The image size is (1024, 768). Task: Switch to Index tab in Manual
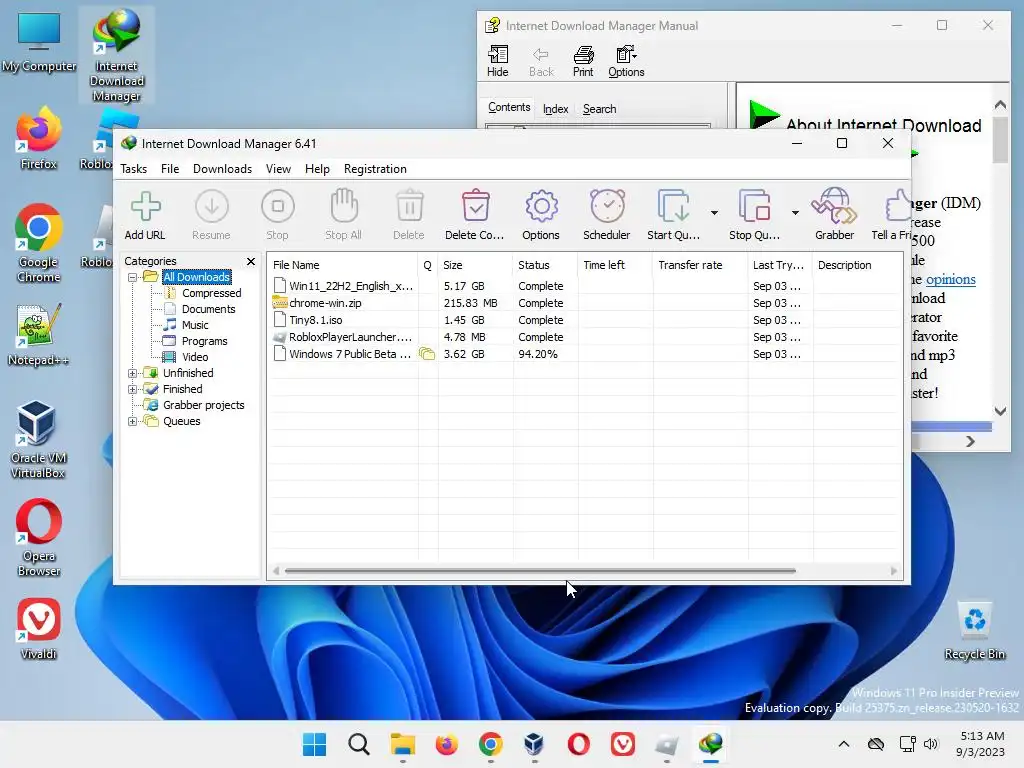[555, 109]
